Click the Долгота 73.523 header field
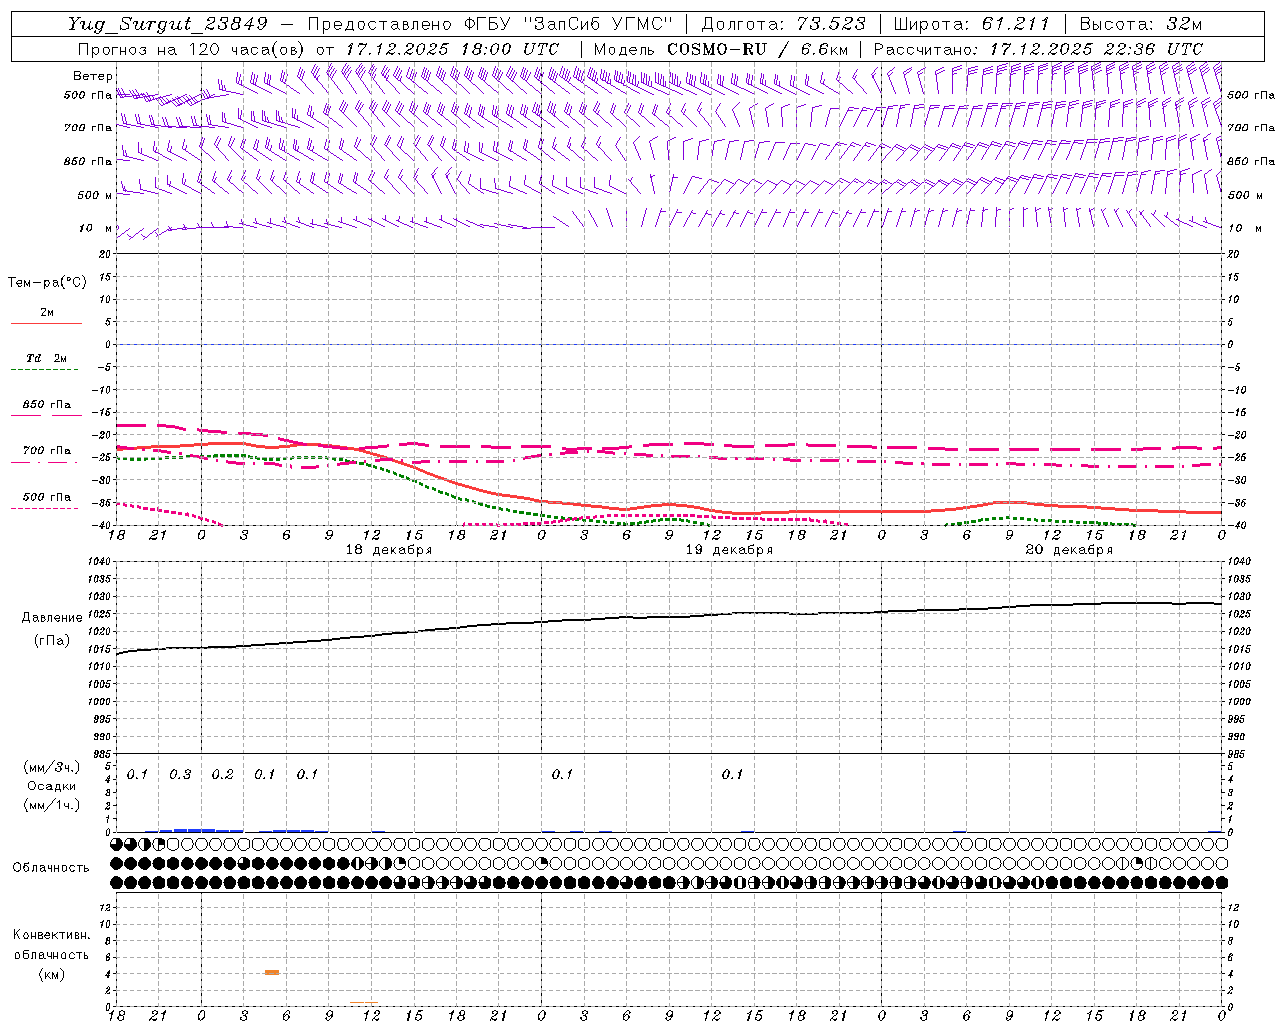Viewport: 1280px width, 1024px height. tap(783, 24)
